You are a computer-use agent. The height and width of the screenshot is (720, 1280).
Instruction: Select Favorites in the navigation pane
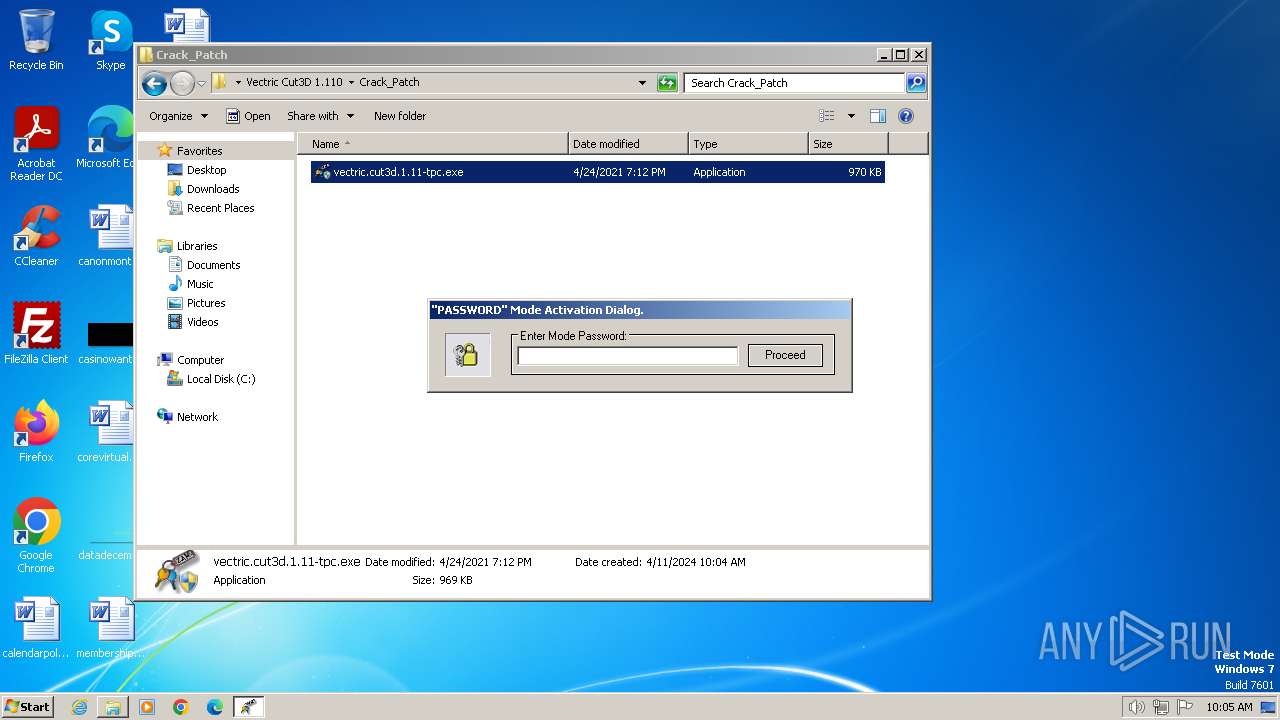click(199, 151)
